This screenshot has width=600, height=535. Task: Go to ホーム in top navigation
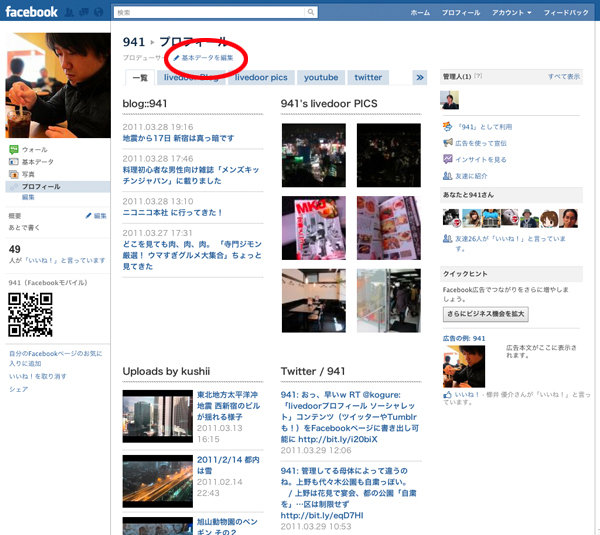coord(420,13)
